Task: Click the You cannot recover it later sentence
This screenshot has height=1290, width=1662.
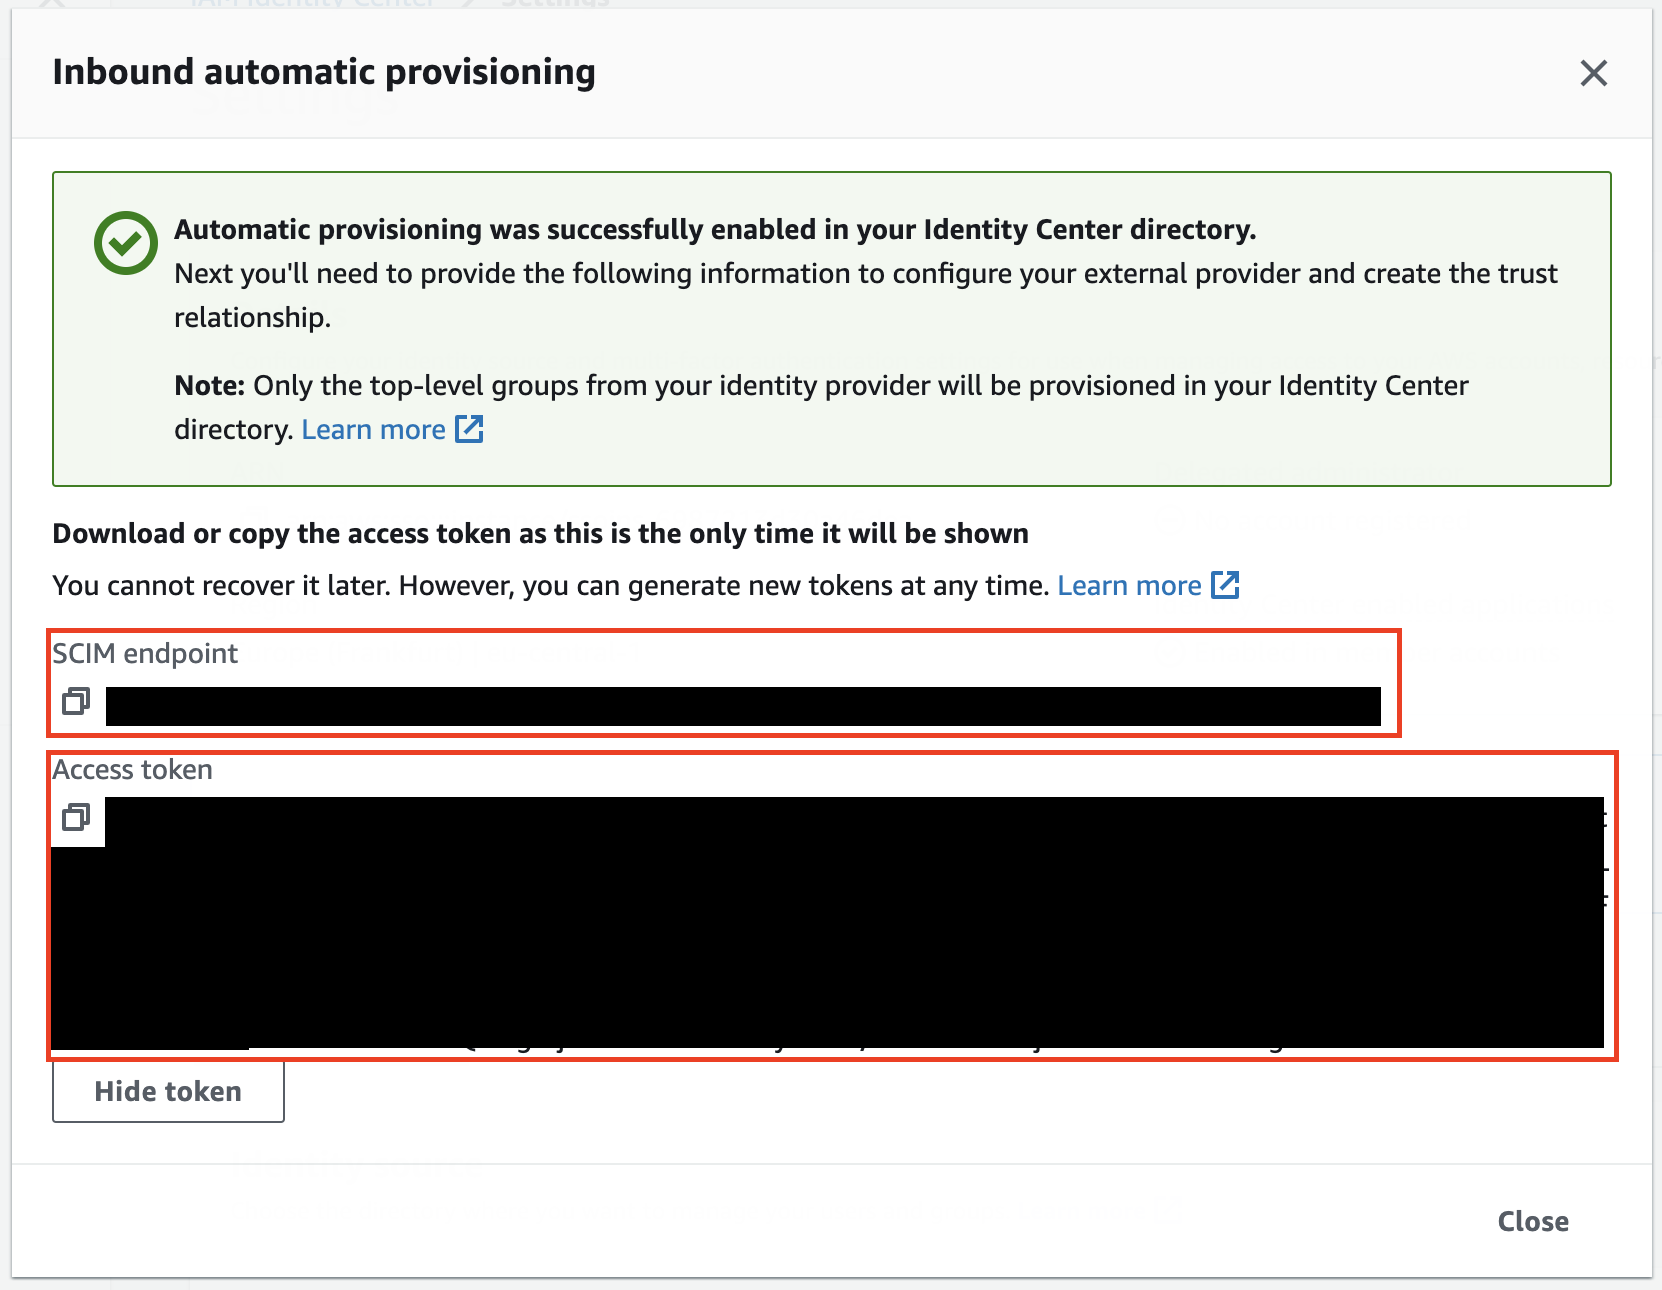Action: click(551, 586)
